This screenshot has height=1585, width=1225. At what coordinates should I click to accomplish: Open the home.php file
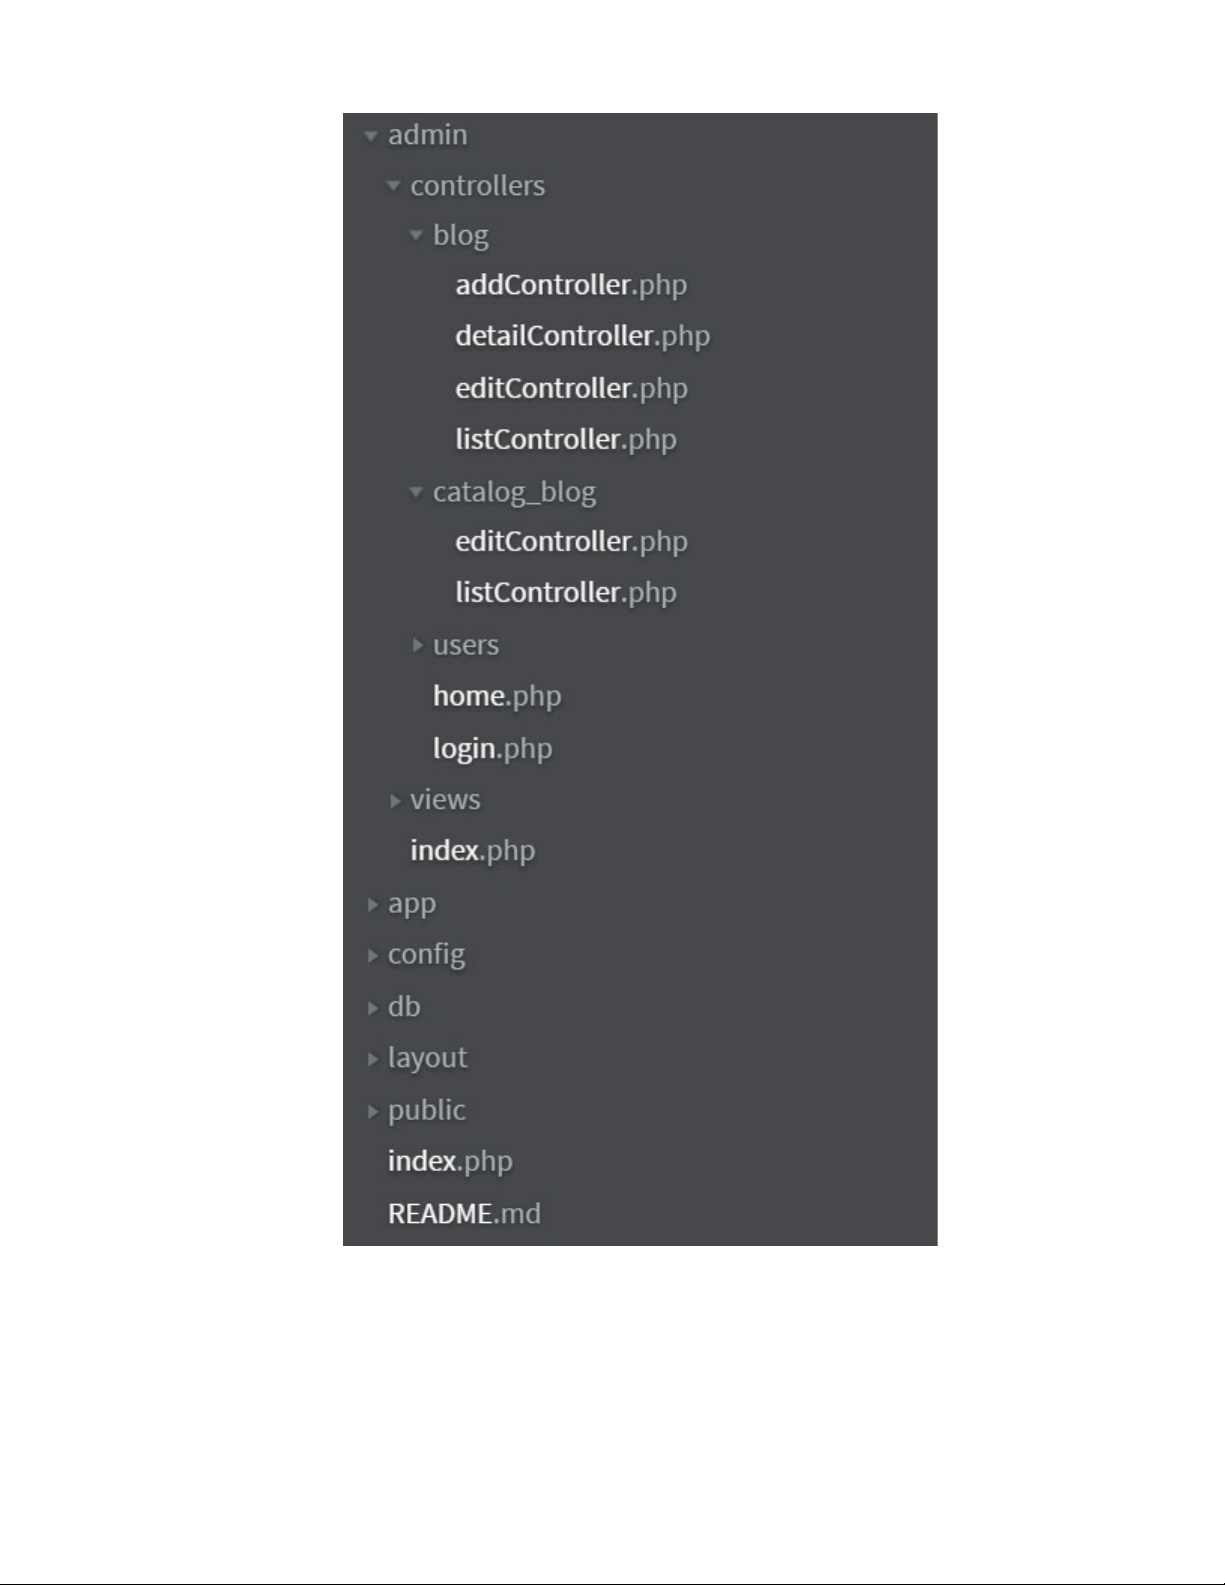(496, 696)
